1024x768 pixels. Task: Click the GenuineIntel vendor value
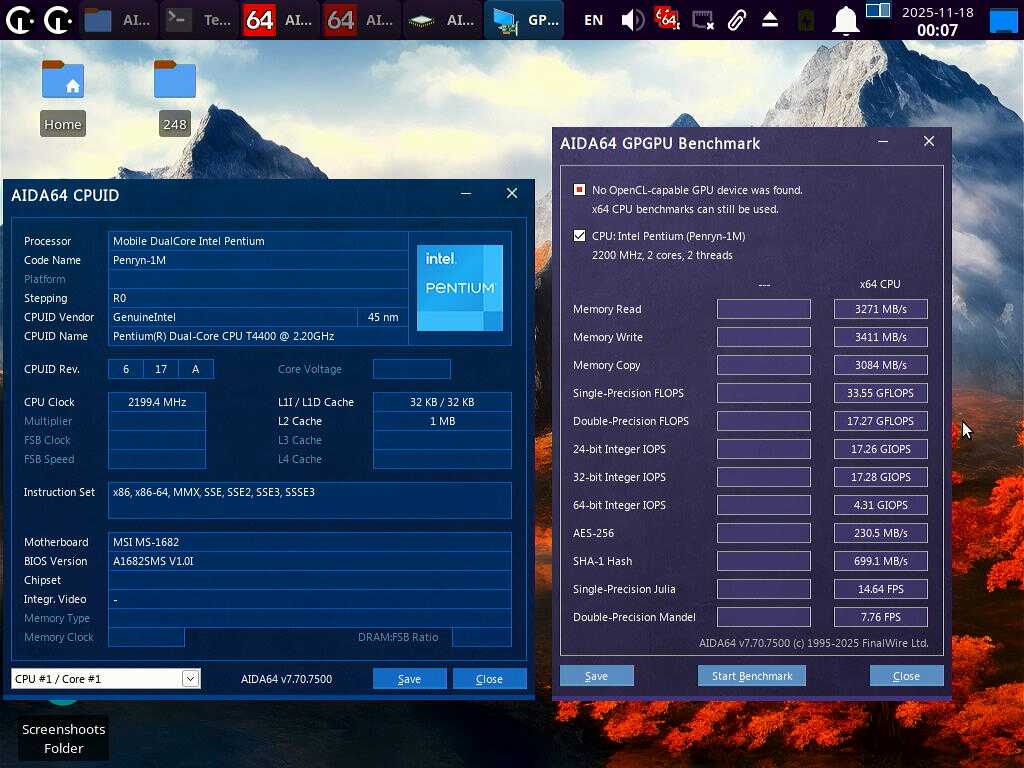point(232,317)
